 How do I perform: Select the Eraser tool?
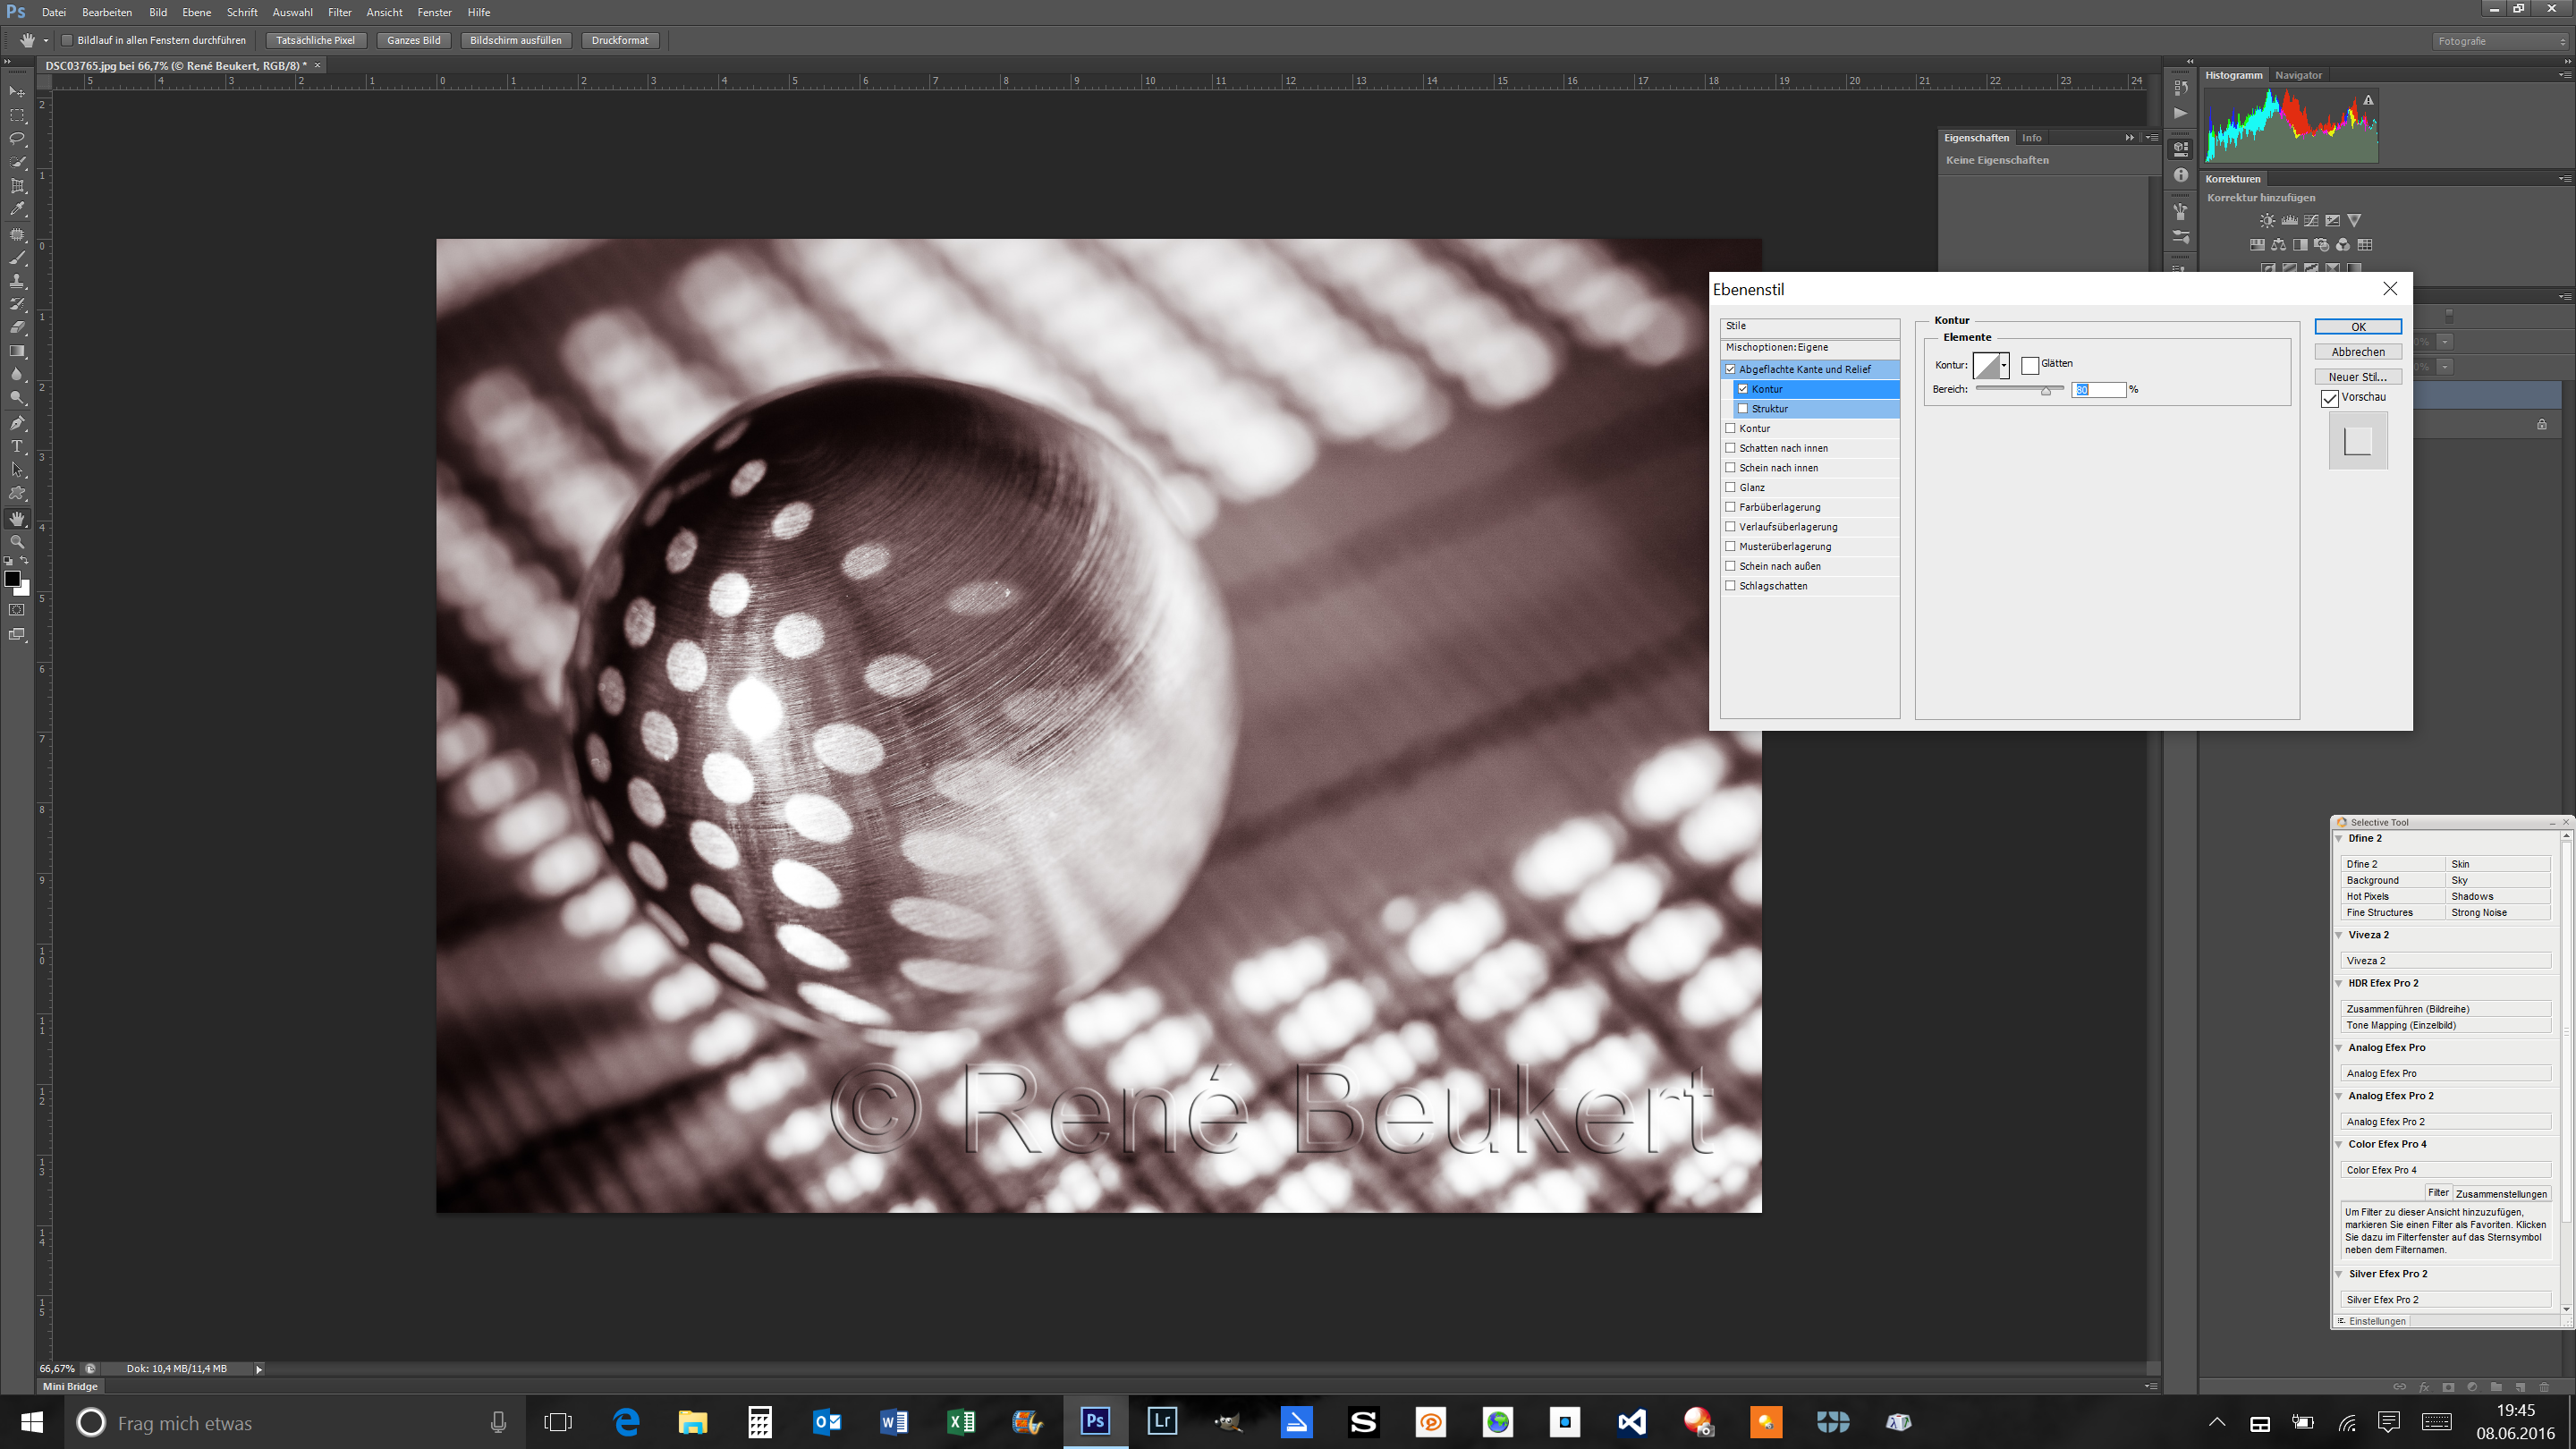click(x=18, y=327)
